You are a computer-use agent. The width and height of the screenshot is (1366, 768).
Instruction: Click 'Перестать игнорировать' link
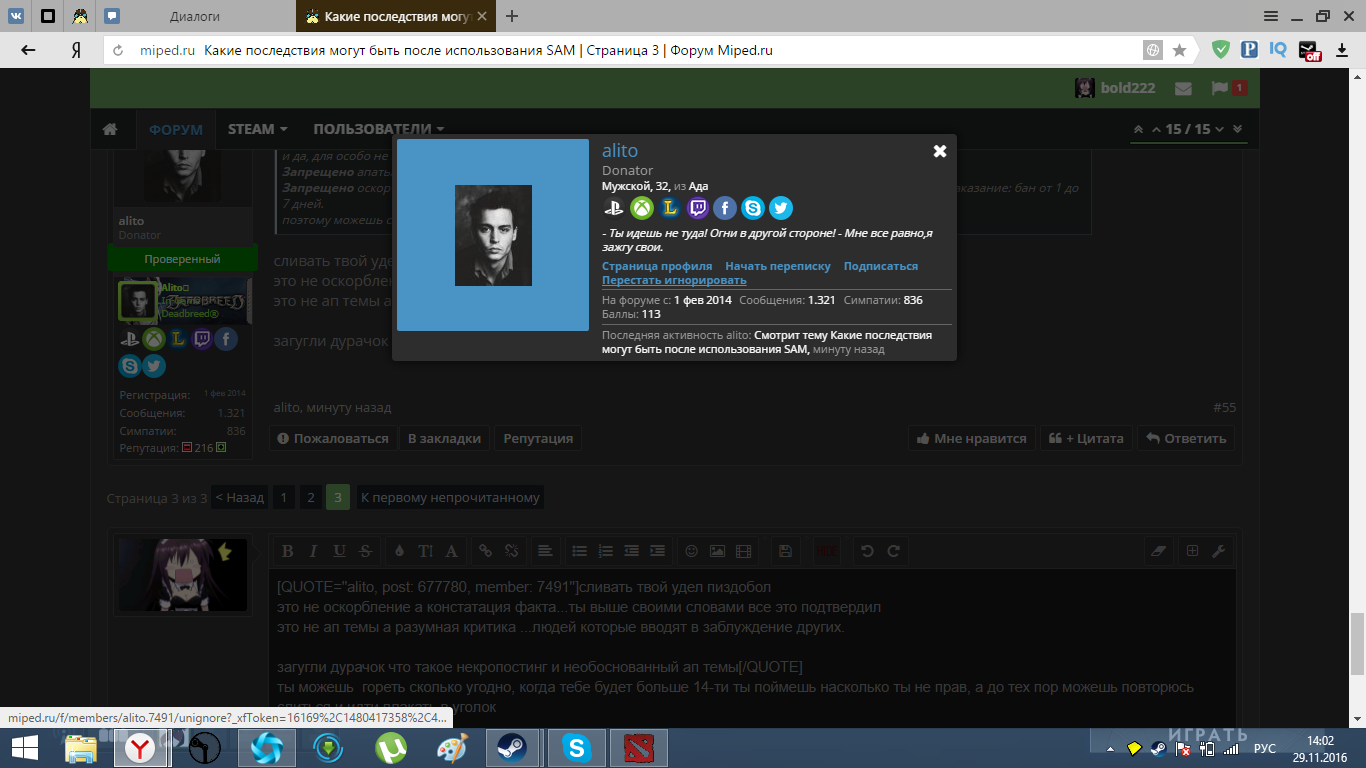point(674,280)
